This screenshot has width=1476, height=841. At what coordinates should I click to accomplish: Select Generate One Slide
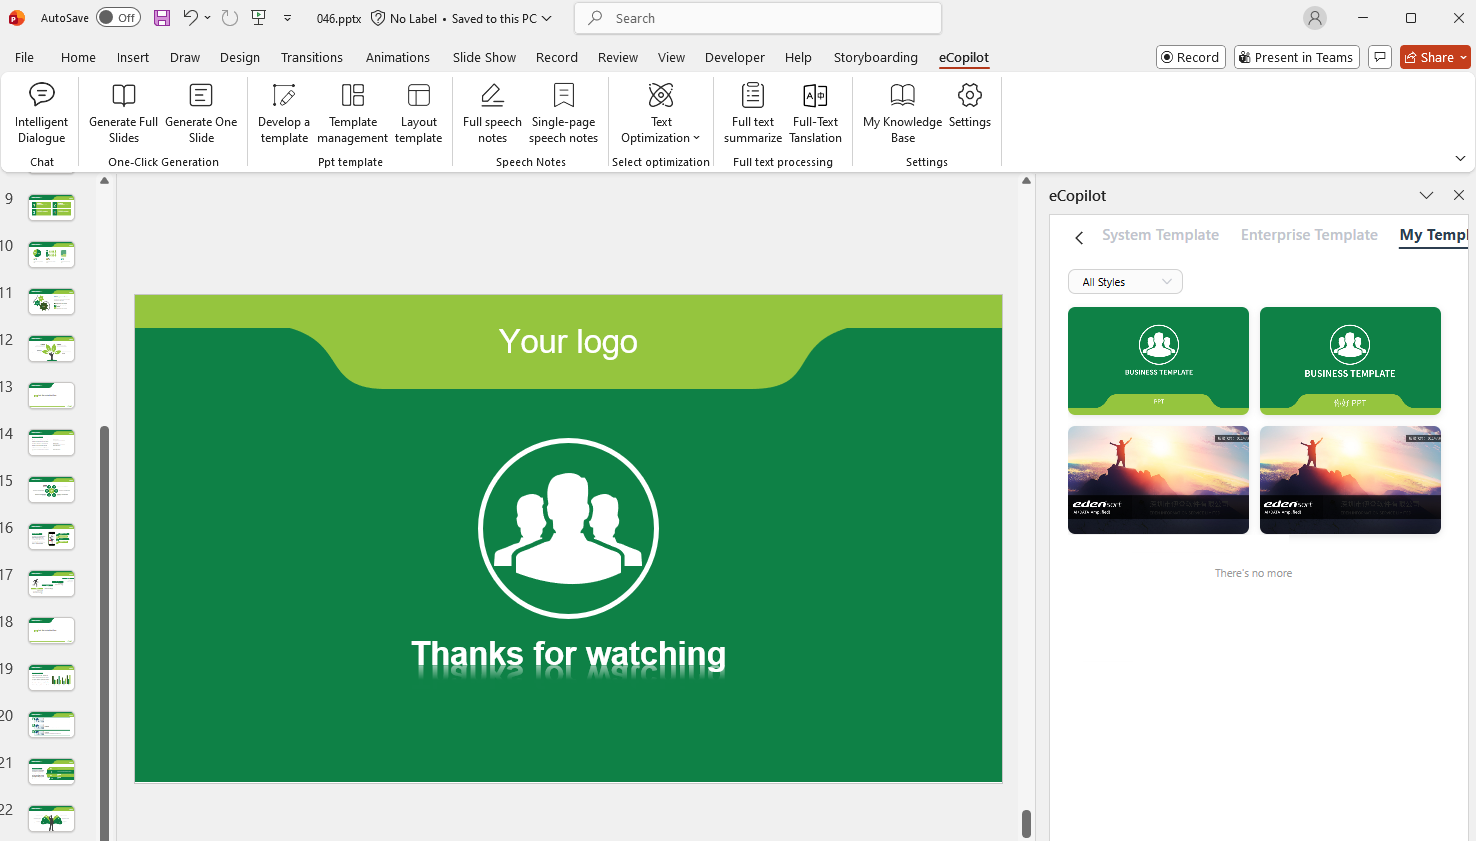(201, 113)
